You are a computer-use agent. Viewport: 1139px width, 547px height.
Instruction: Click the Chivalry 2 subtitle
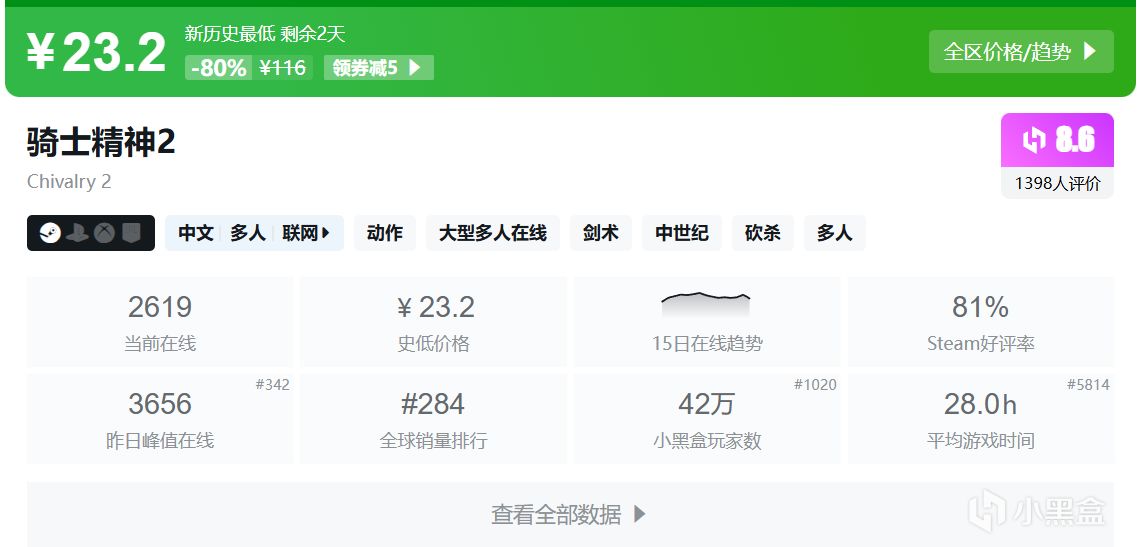69,182
